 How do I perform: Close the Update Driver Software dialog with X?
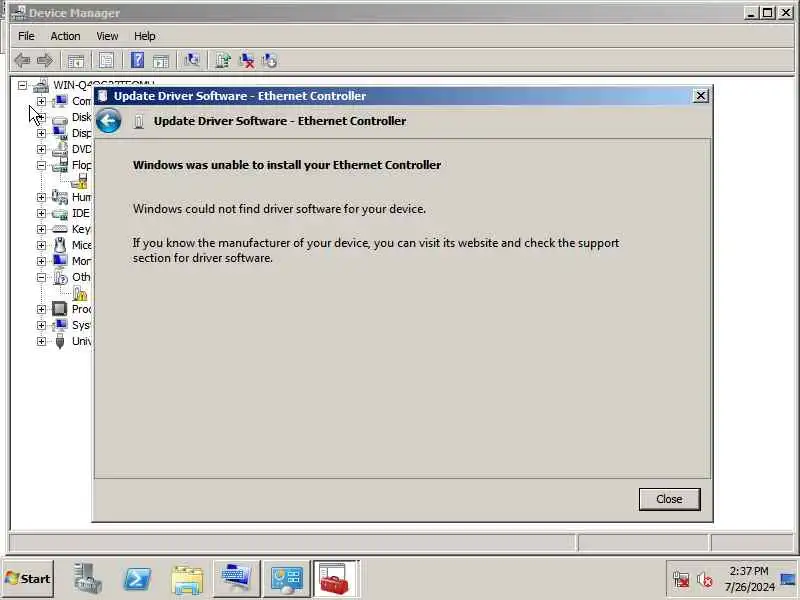point(701,95)
